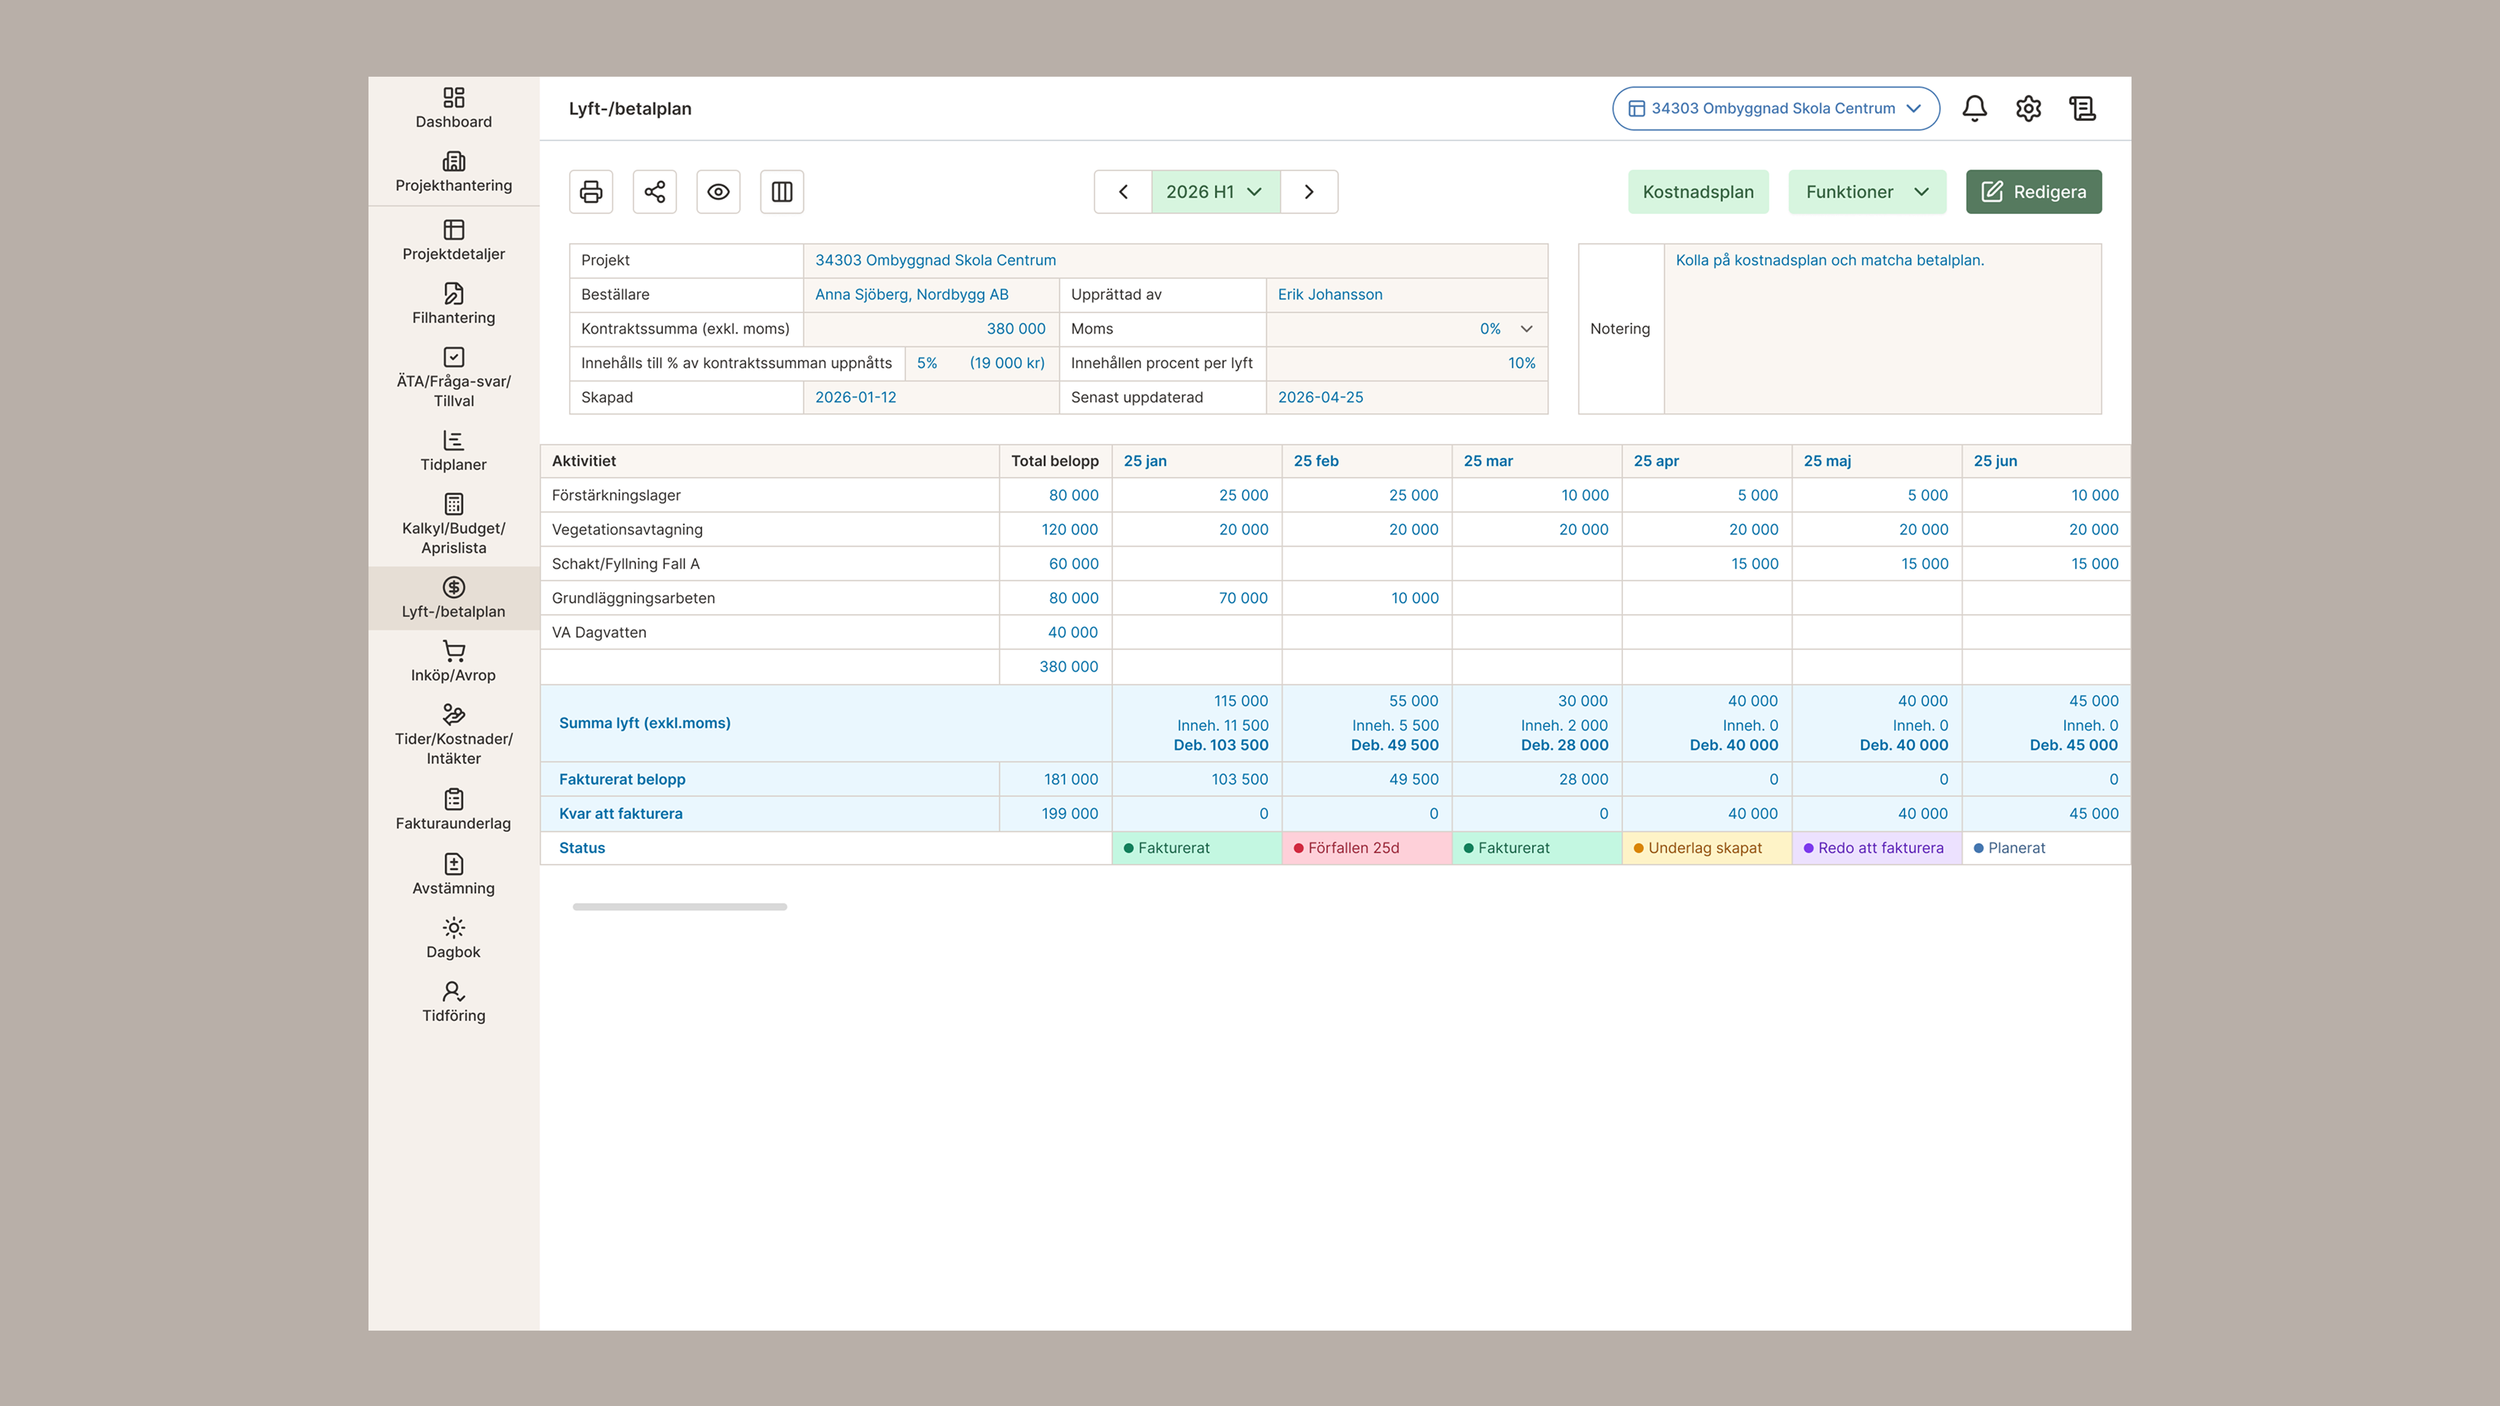Click the Underlag skapat status cell

[1706, 848]
